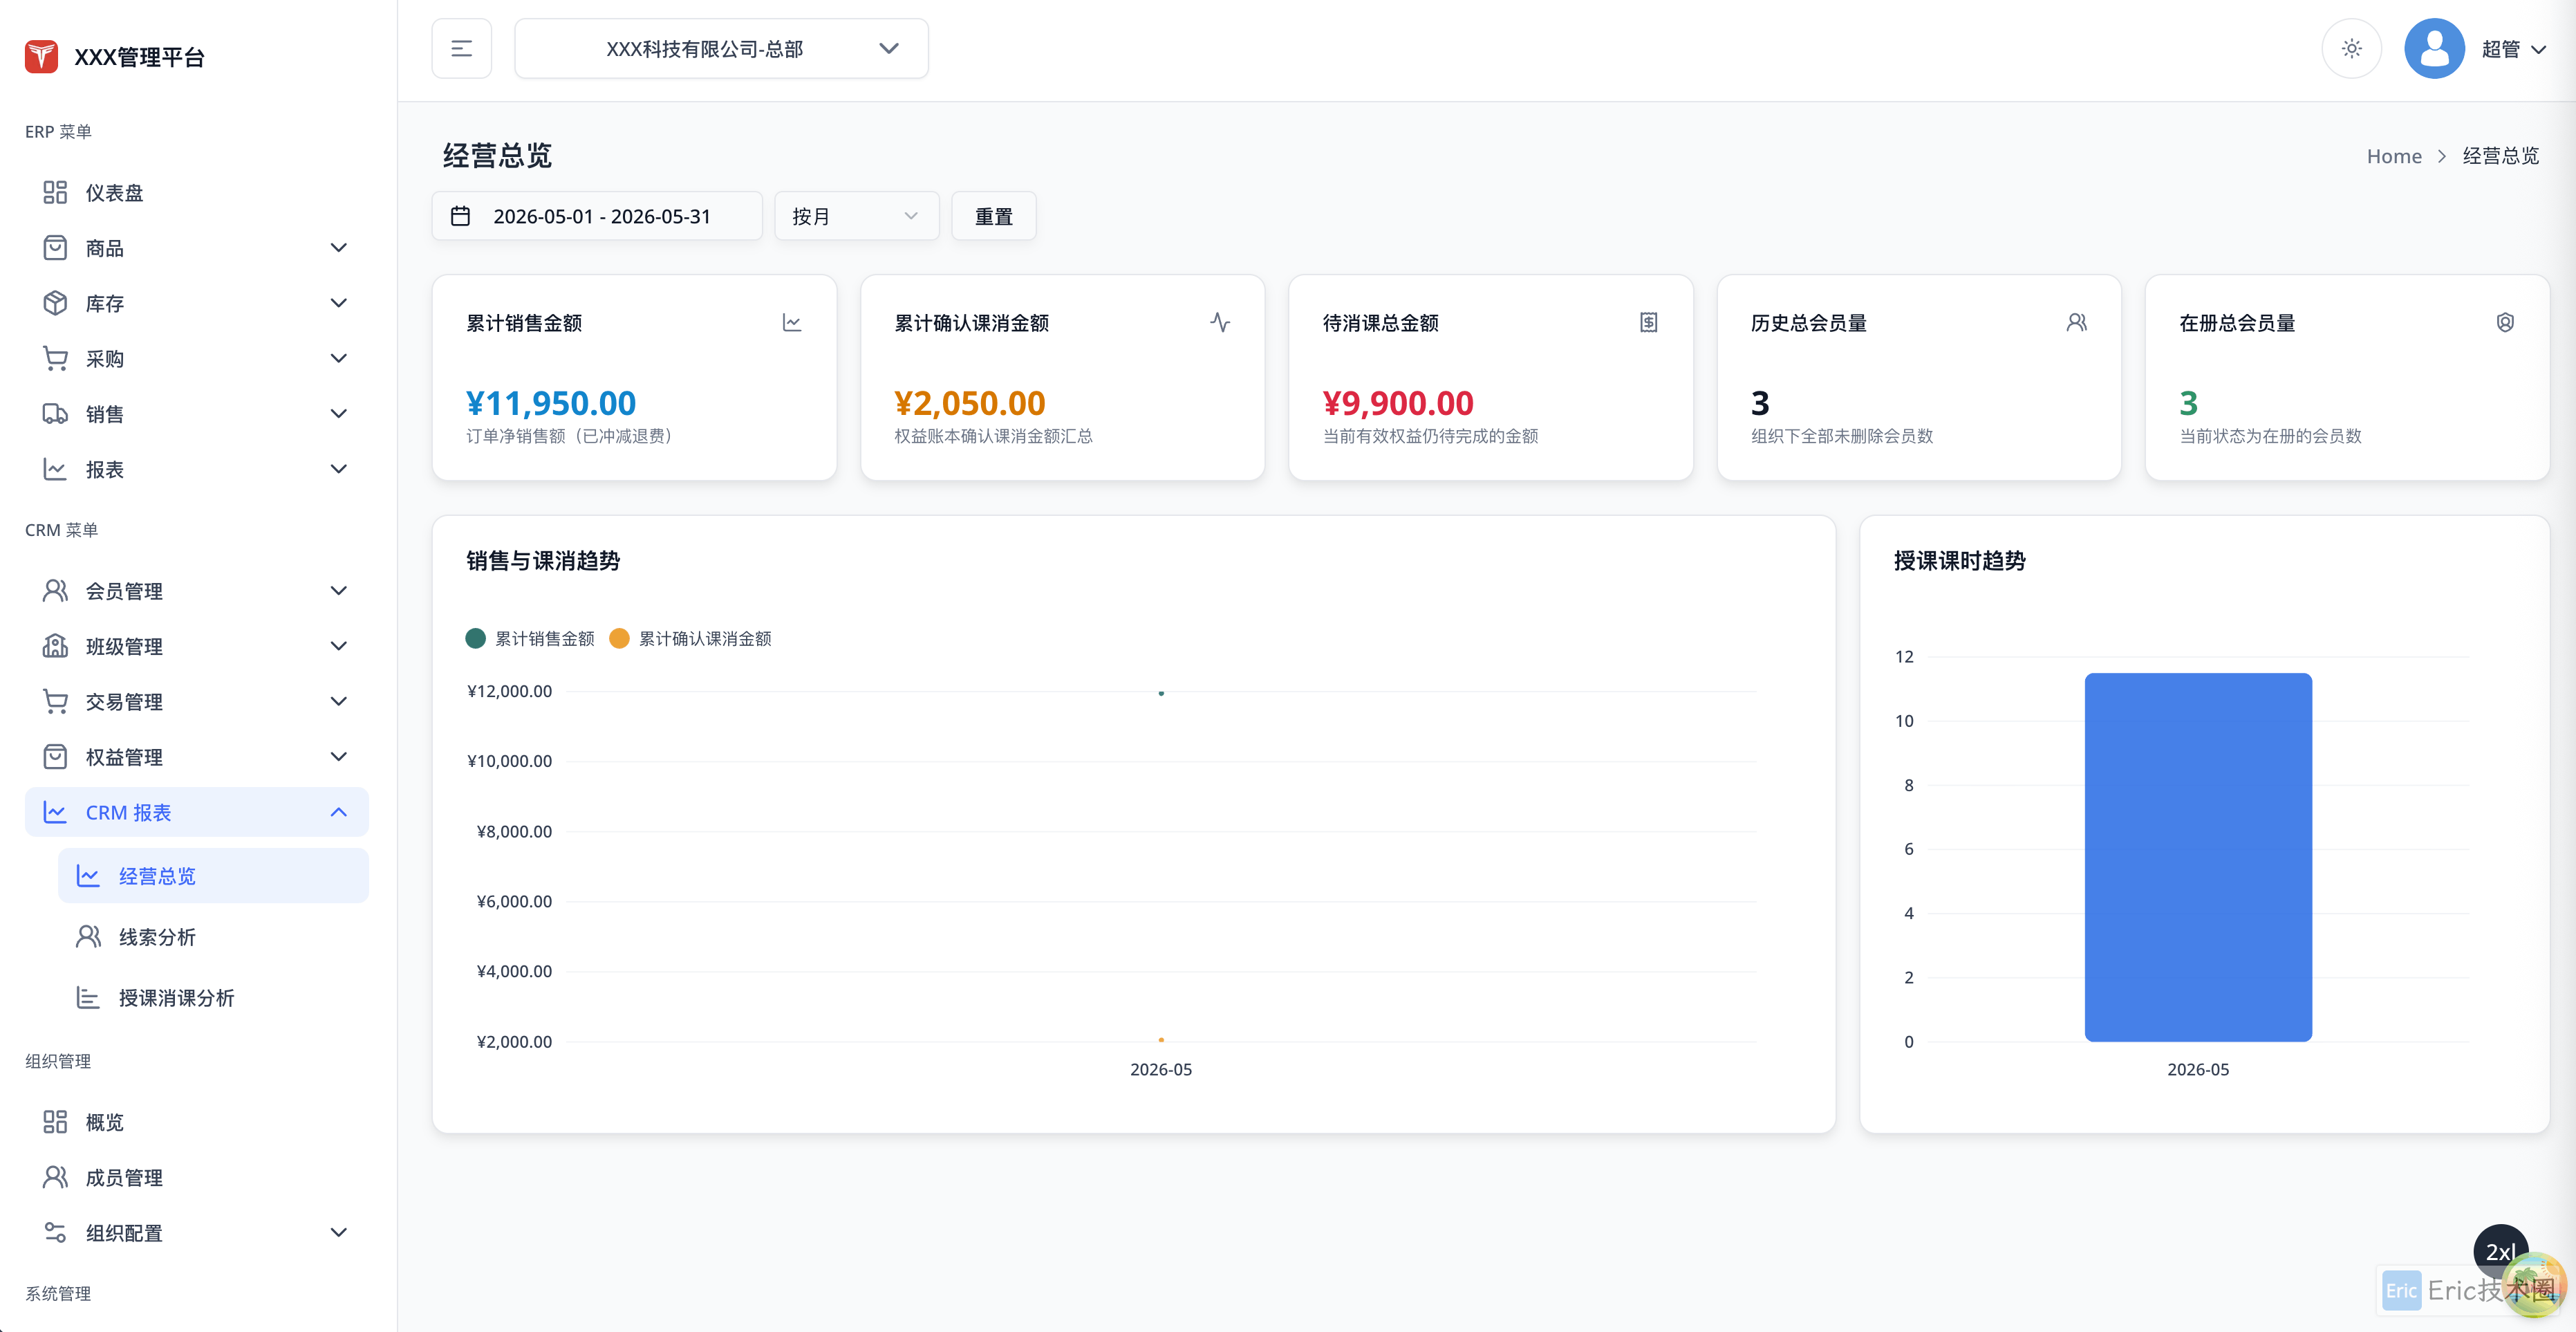Open the 2026-05-01 - 2026-05-31 date range field
Viewport: 2576px width, 1332px height.
pyautogui.click(x=597, y=216)
